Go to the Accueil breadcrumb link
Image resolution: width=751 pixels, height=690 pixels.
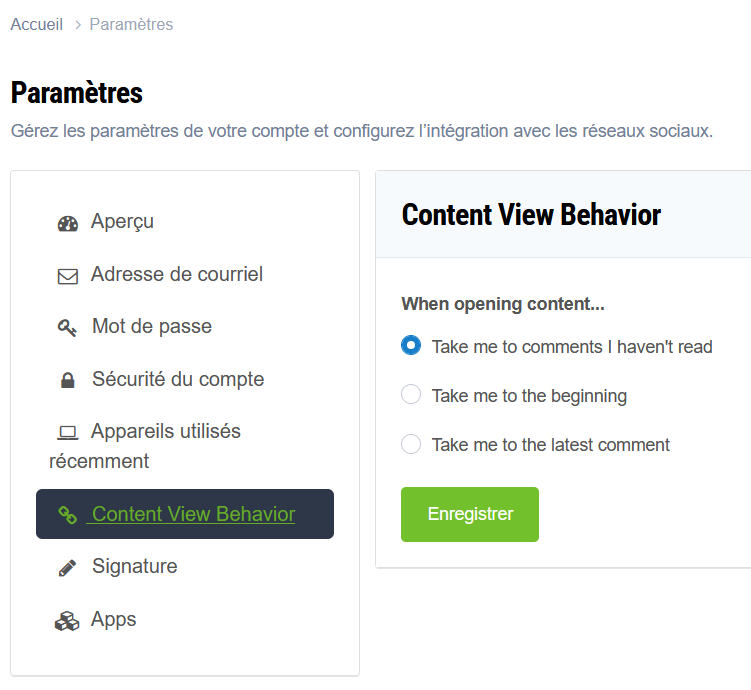click(37, 24)
